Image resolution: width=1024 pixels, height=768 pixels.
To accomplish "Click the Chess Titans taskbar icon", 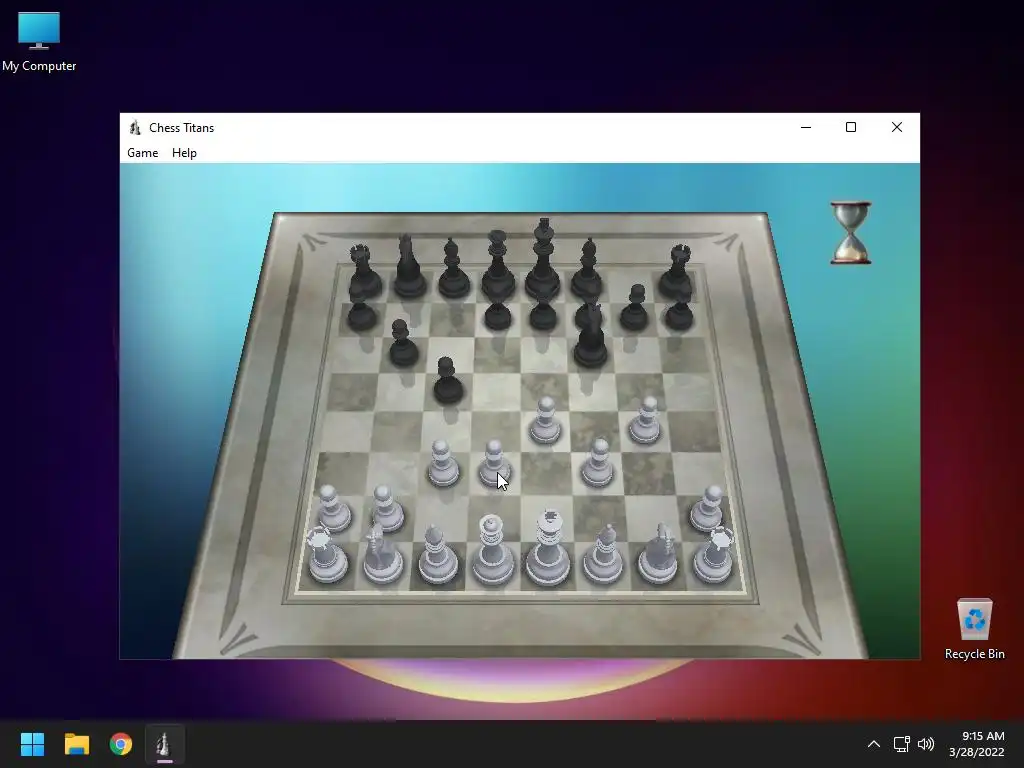I will [x=165, y=744].
